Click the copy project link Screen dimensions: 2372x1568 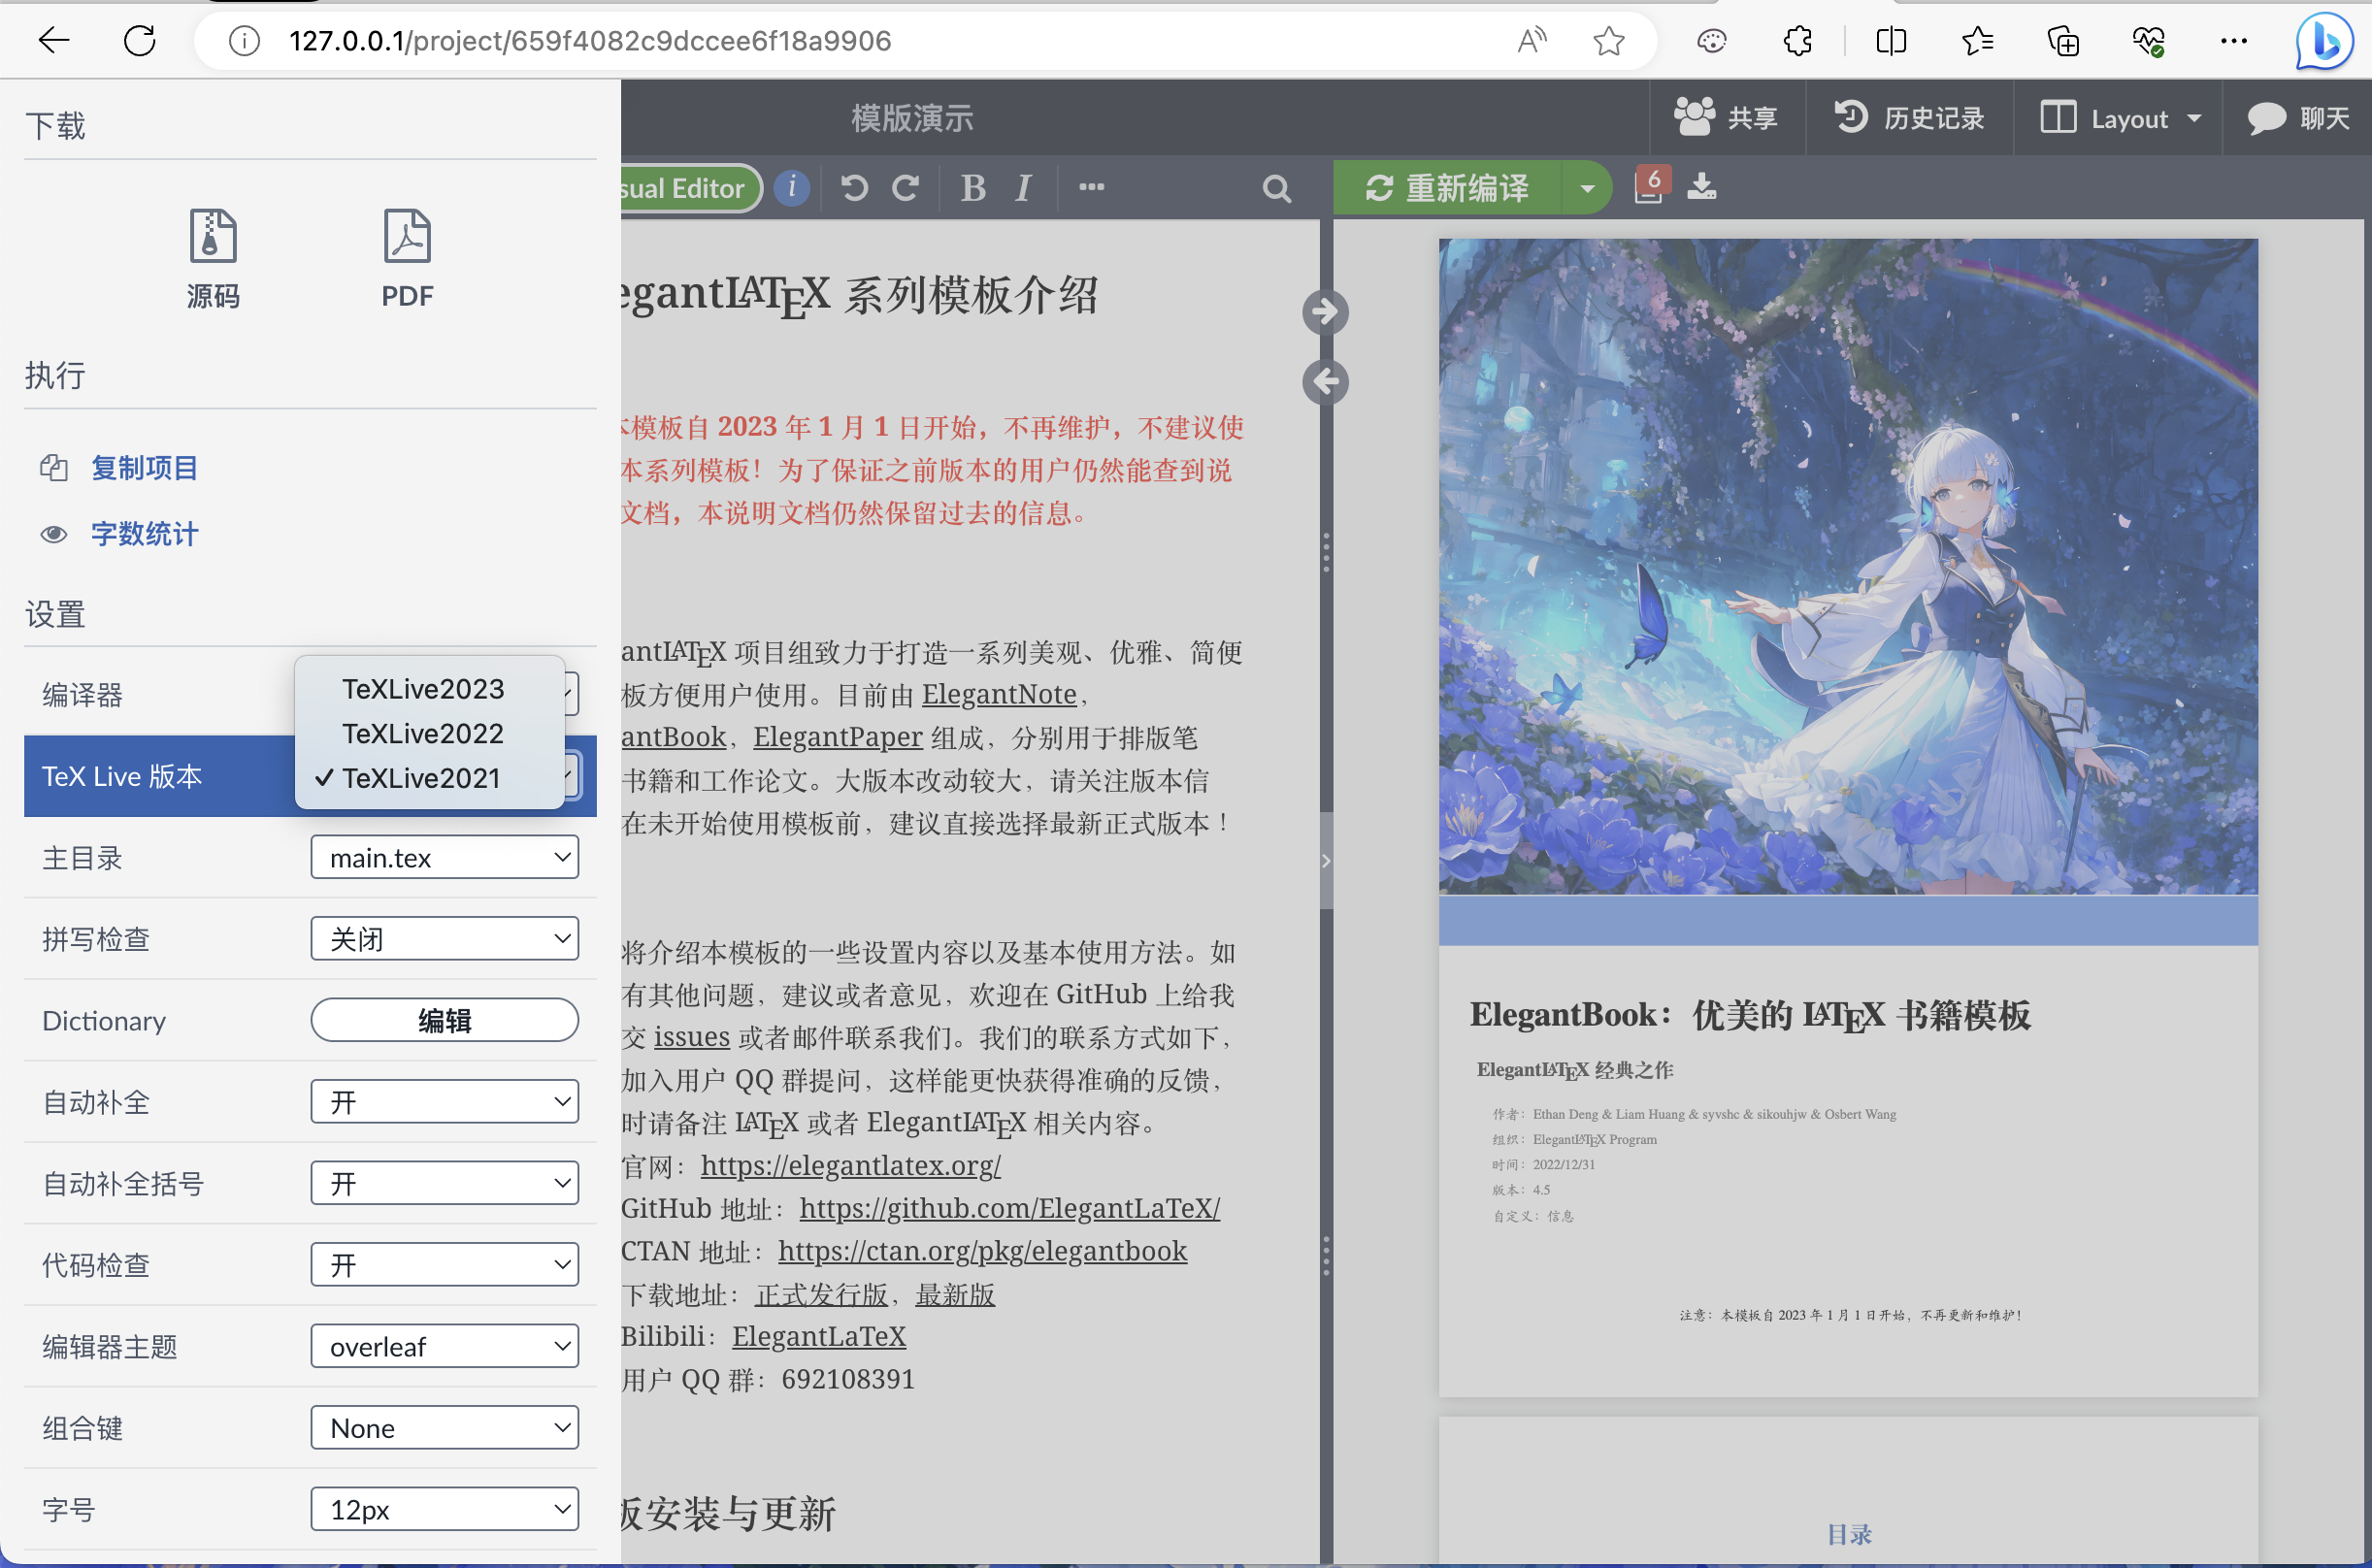pyautogui.click(x=144, y=467)
